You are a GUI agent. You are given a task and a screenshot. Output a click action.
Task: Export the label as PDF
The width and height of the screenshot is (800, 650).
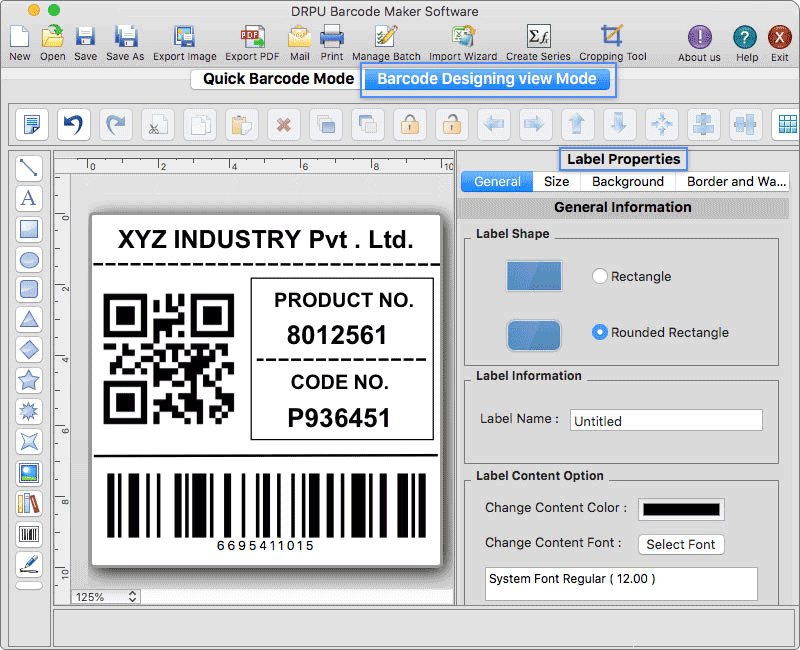point(251,40)
